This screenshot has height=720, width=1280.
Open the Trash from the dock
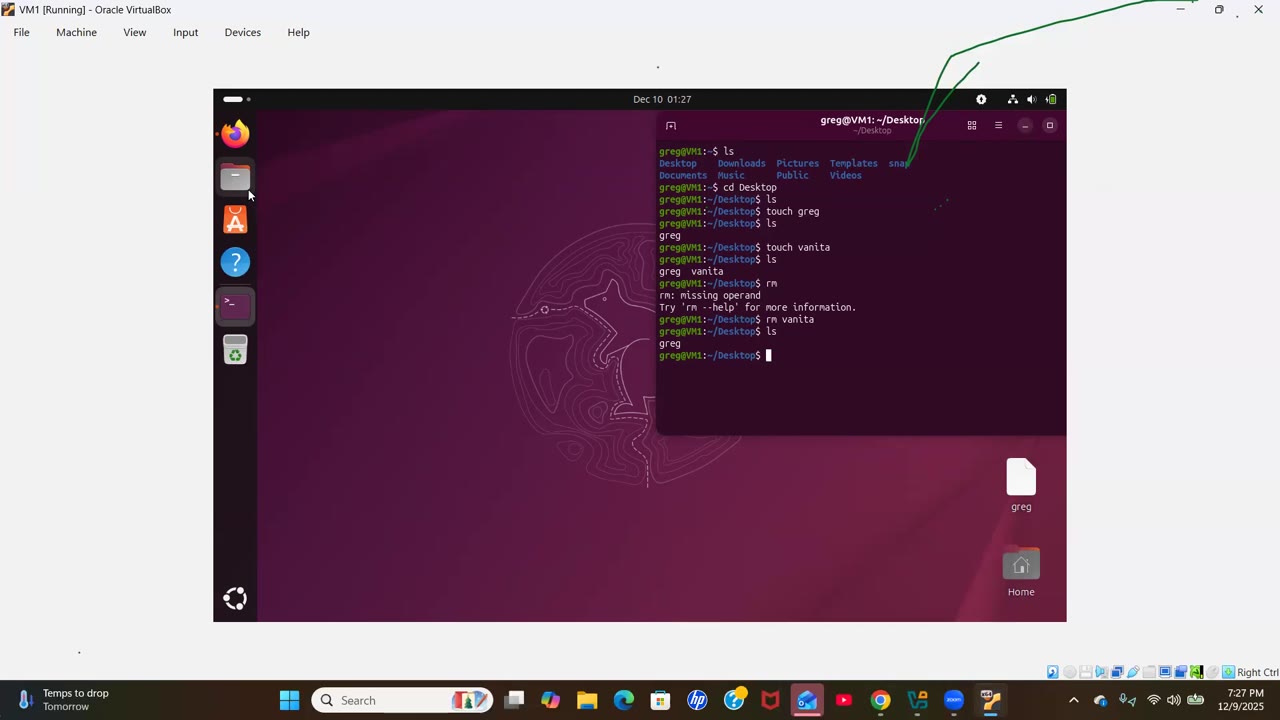tap(235, 350)
